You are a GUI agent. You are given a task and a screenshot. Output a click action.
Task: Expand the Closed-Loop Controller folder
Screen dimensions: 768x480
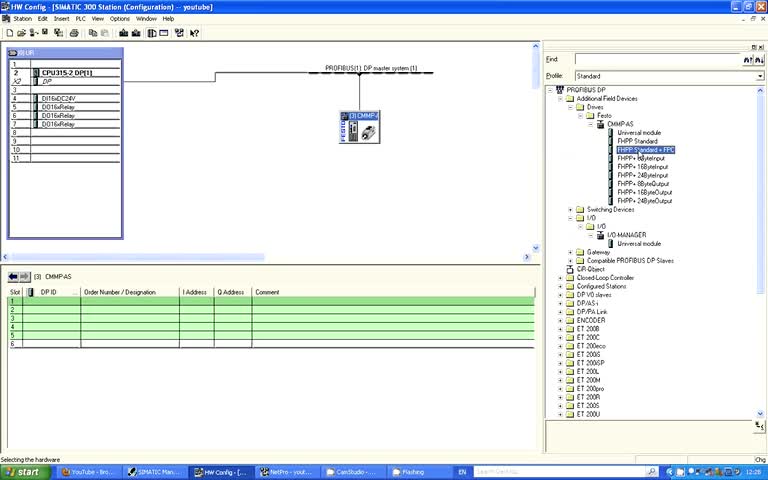(560, 278)
